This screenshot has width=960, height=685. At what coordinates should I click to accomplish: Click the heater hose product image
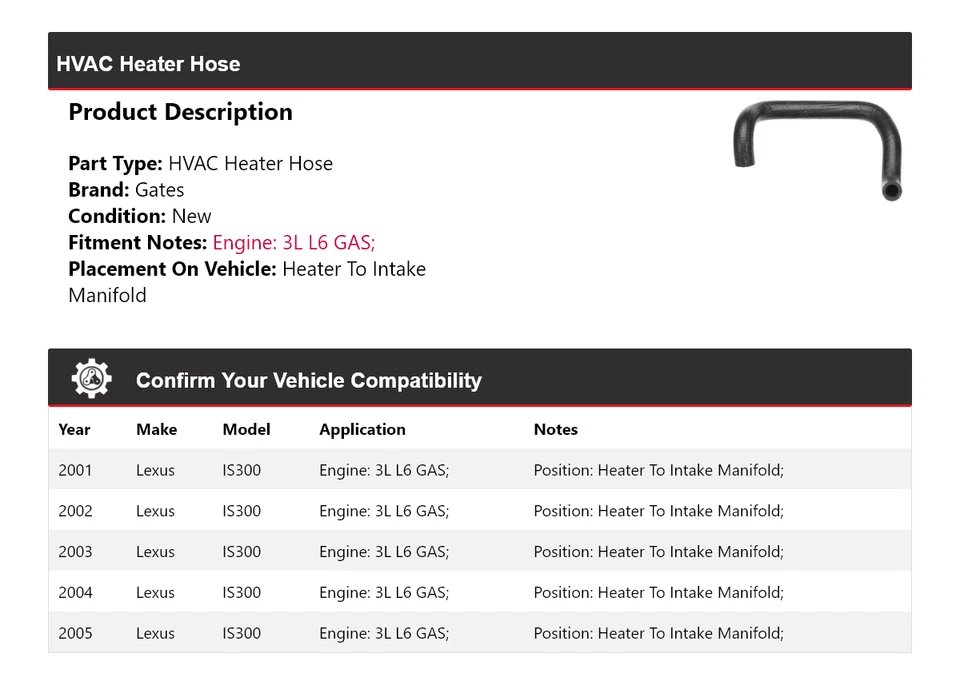click(818, 148)
